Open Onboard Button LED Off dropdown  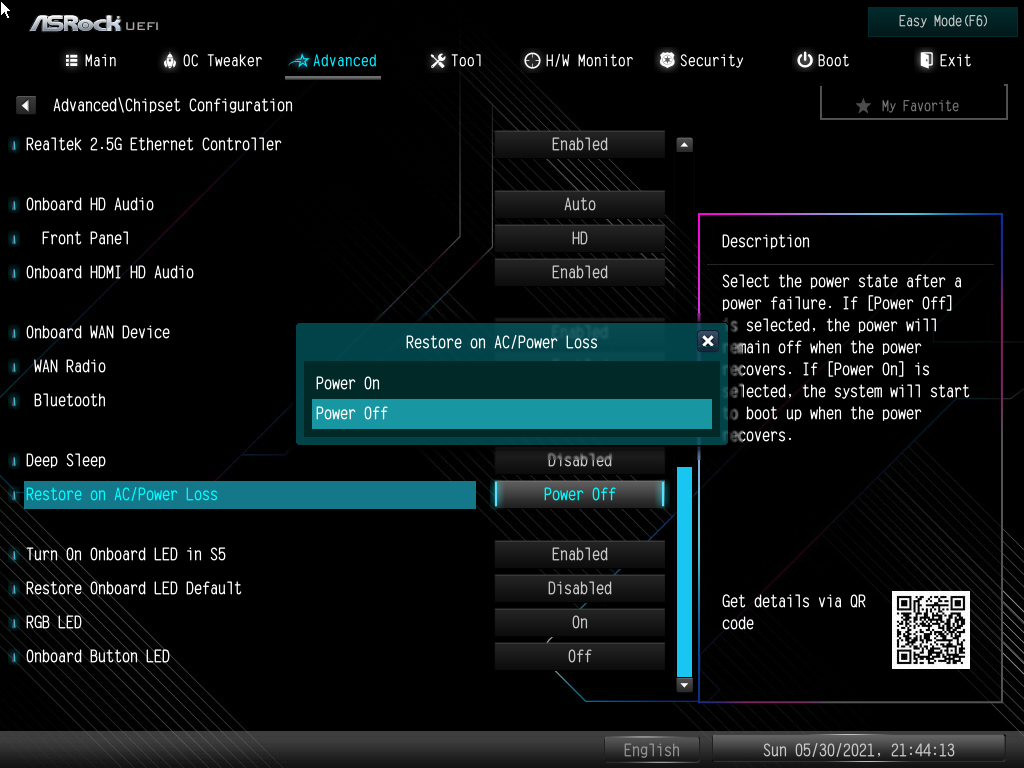coord(579,656)
